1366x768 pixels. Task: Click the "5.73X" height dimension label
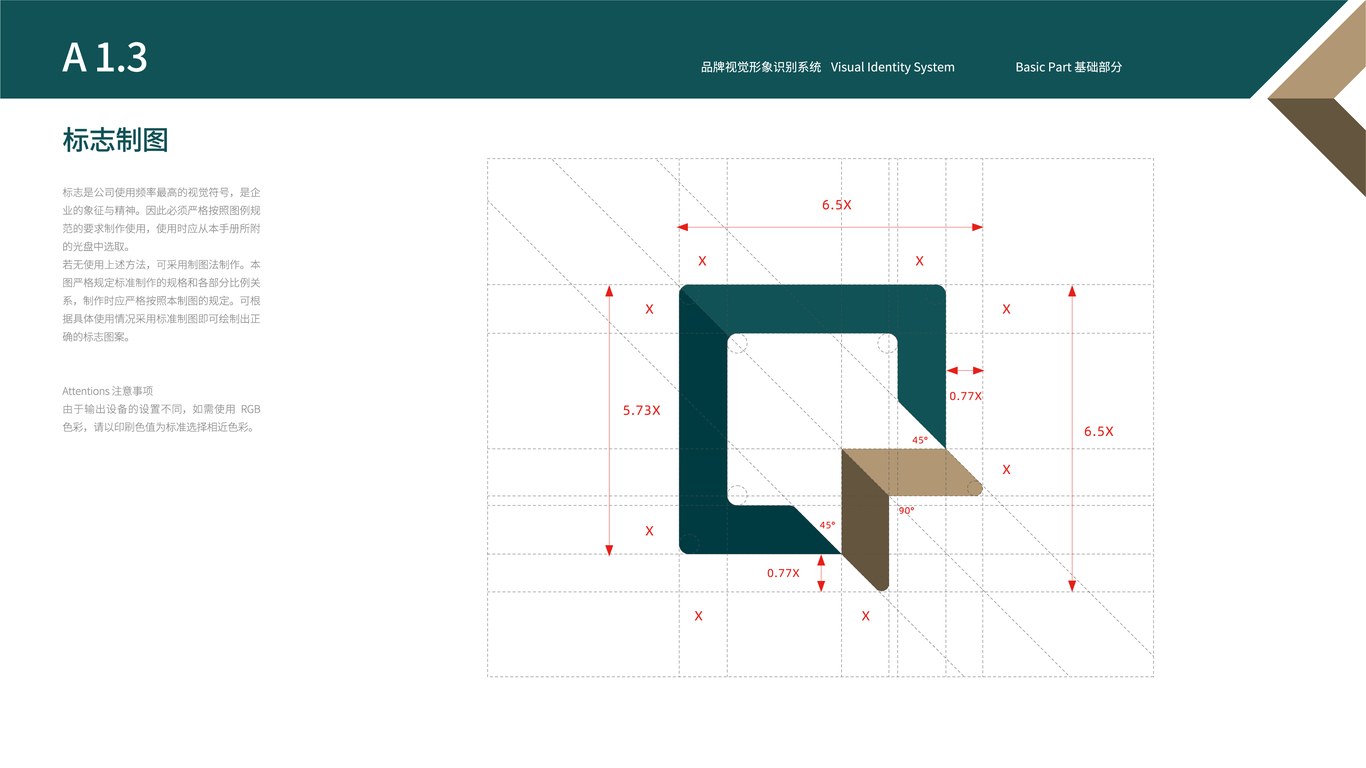pos(641,410)
